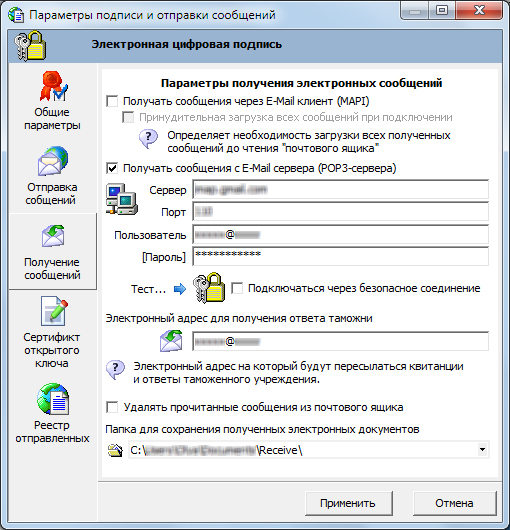This screenshot has height=530, width=510.
Task: Enable connecting through secure connection checkbox
Action: pyautogui.click(x=237, y=288)
